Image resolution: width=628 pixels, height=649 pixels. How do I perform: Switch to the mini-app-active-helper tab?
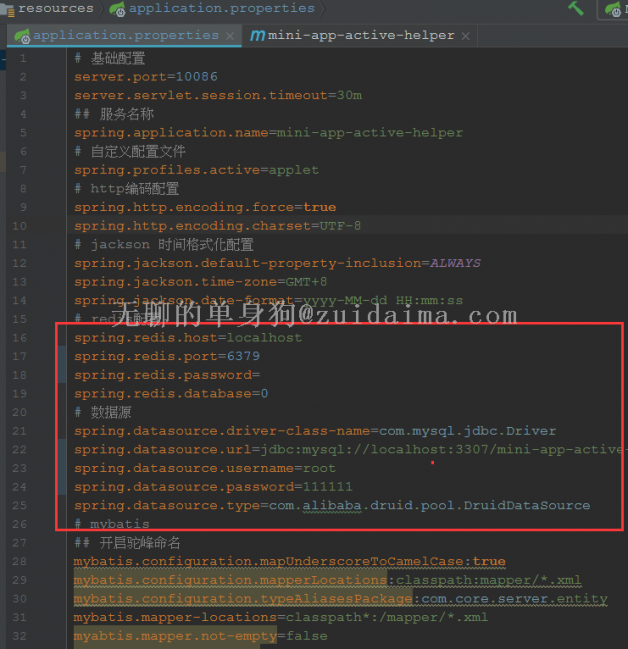point(360,36)
